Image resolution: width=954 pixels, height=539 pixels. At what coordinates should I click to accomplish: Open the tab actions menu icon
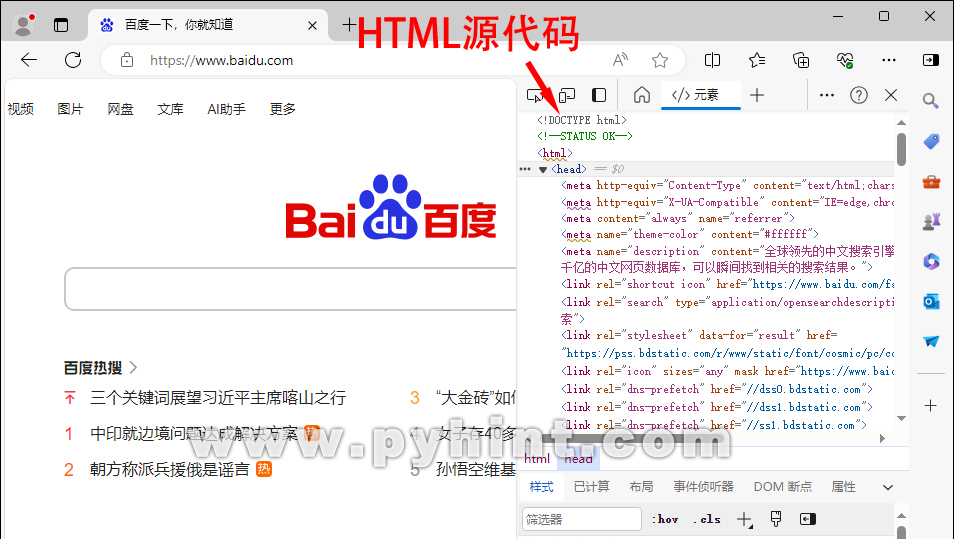(61, 25)
